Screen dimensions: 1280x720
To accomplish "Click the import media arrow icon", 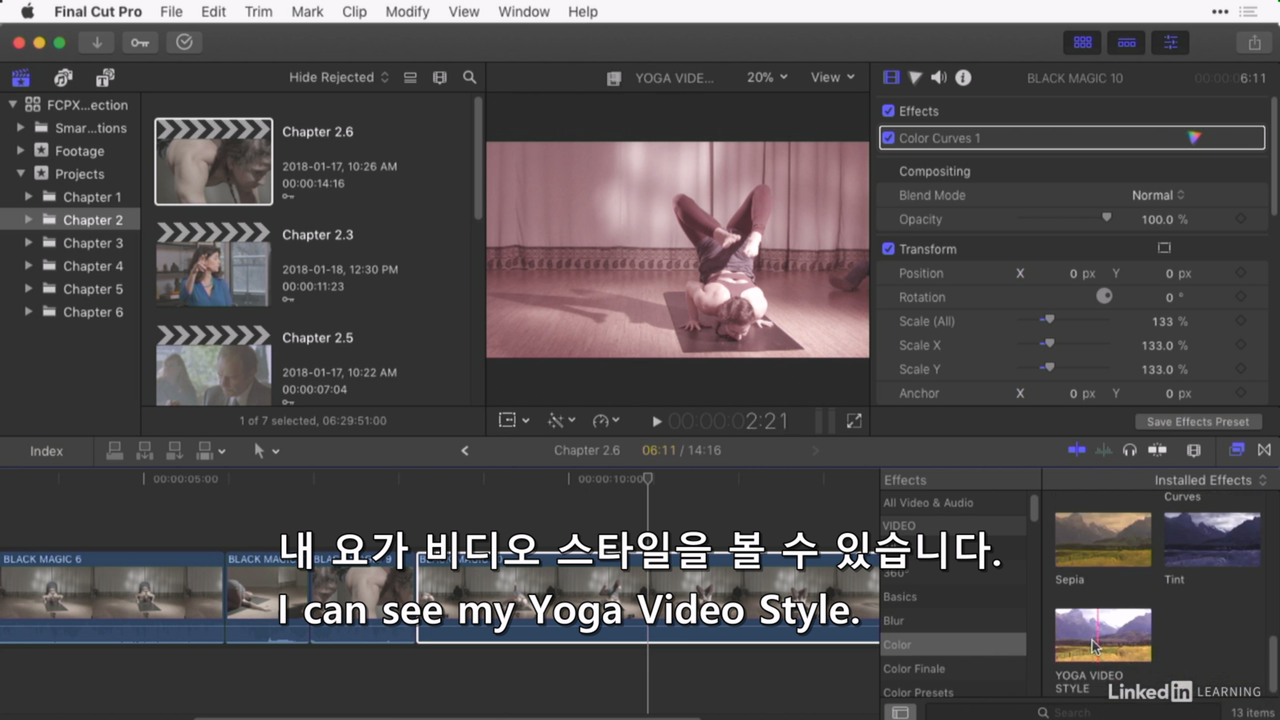I will coord(97,42).
